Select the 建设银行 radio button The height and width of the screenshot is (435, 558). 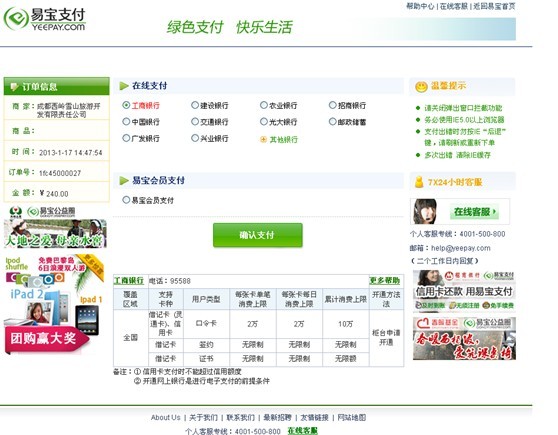(x=195, y=105)
